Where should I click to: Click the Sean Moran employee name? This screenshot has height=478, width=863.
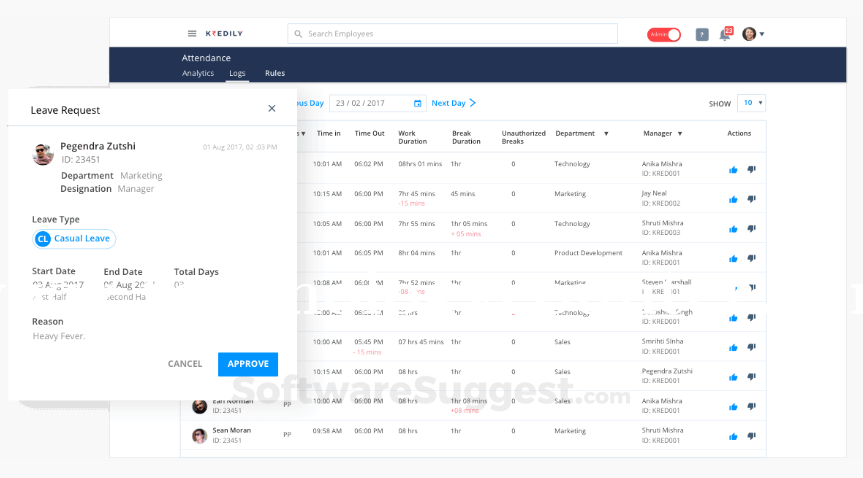coord(232,431)
